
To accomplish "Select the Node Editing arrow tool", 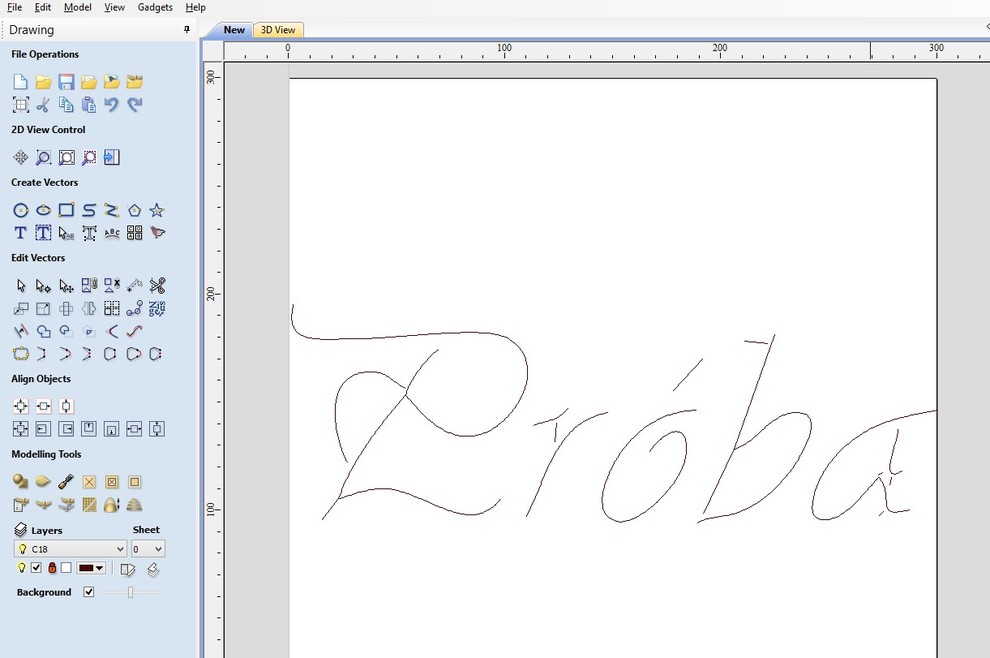I will pyautogui.click(x=43, y=286).
